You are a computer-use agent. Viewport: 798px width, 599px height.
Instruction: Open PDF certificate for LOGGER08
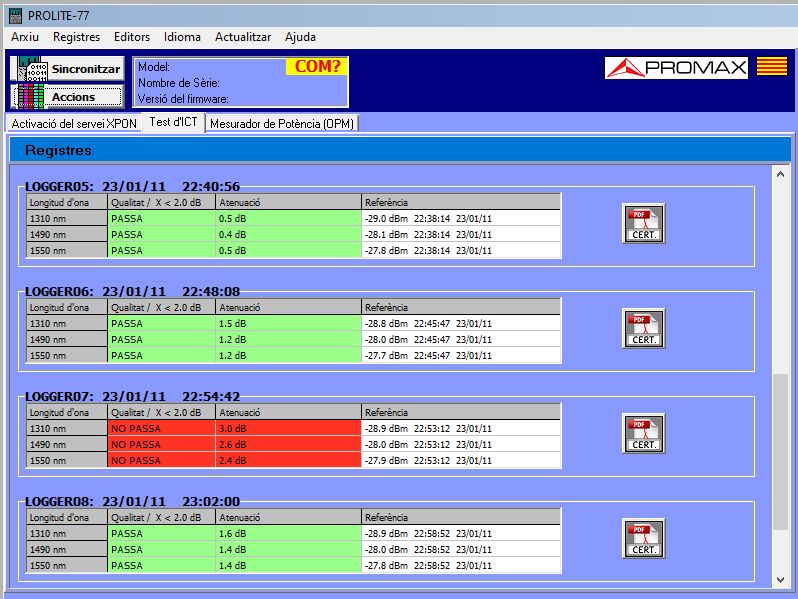tap(643, 538)
